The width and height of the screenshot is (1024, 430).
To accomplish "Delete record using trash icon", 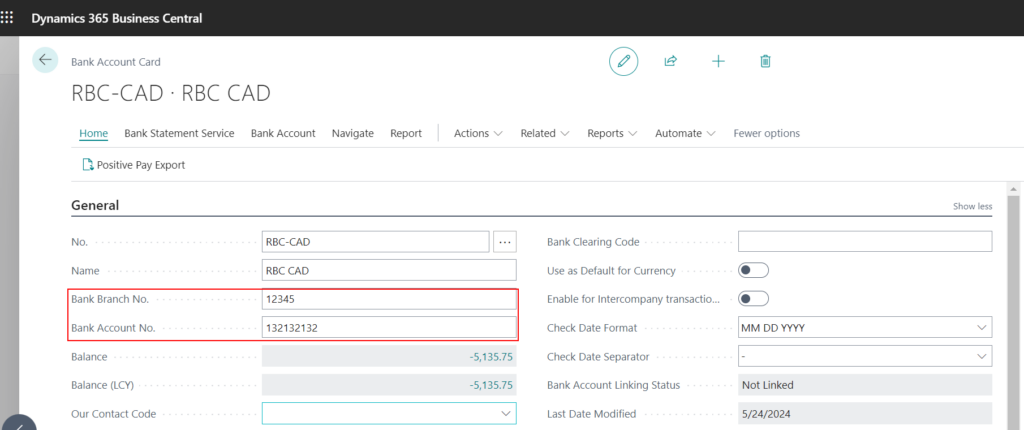I will click(x=765, y=61).
